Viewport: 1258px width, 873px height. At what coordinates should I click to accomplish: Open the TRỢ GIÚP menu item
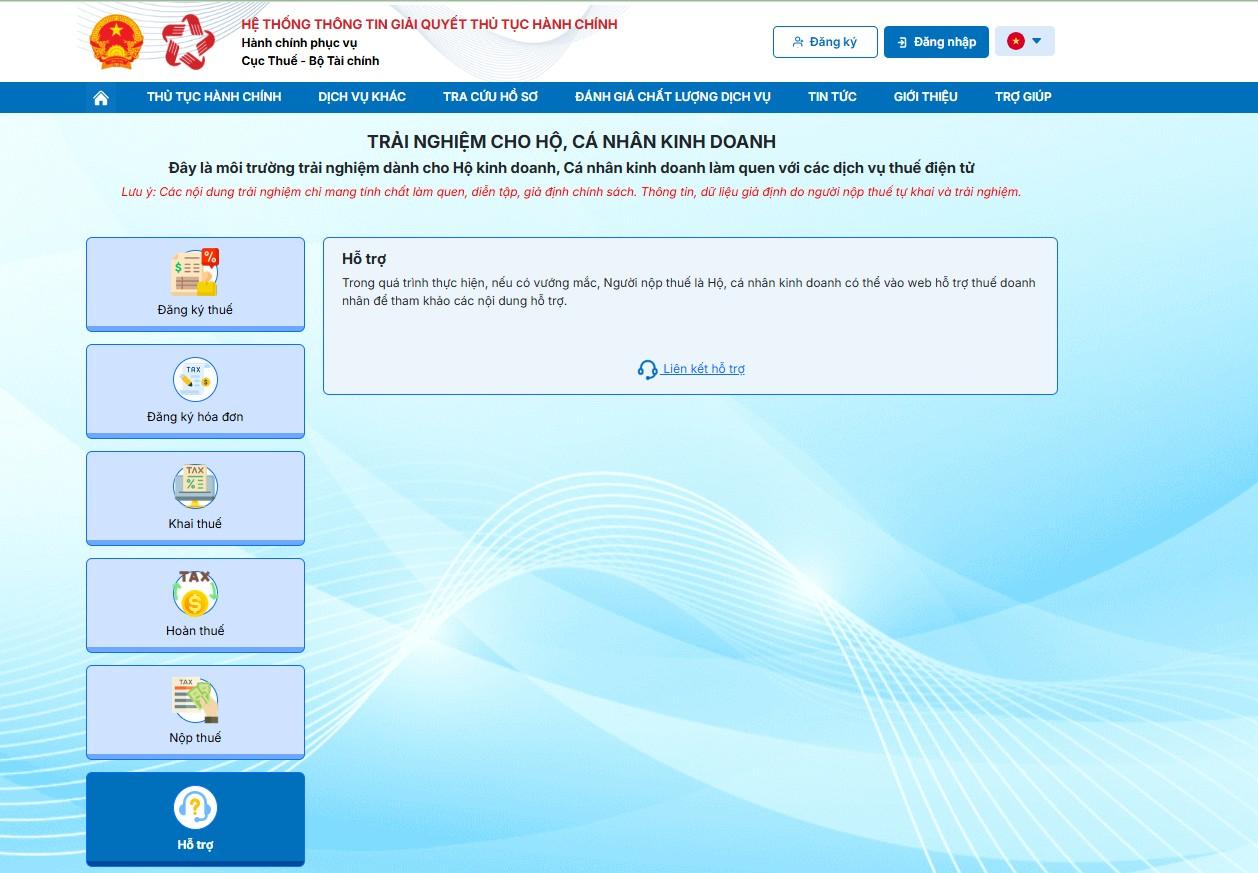coord(1022,97)
